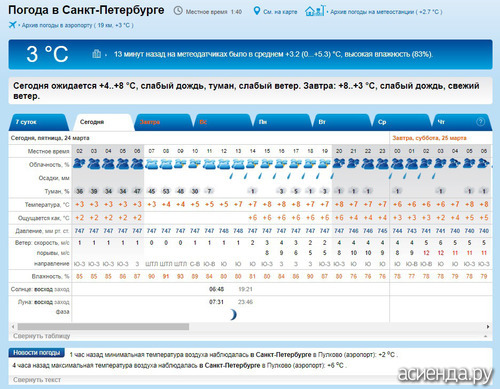Click the heading Сегодня, пятница, 24 марта
Screen dimensions: 500x389
point(50,138)
